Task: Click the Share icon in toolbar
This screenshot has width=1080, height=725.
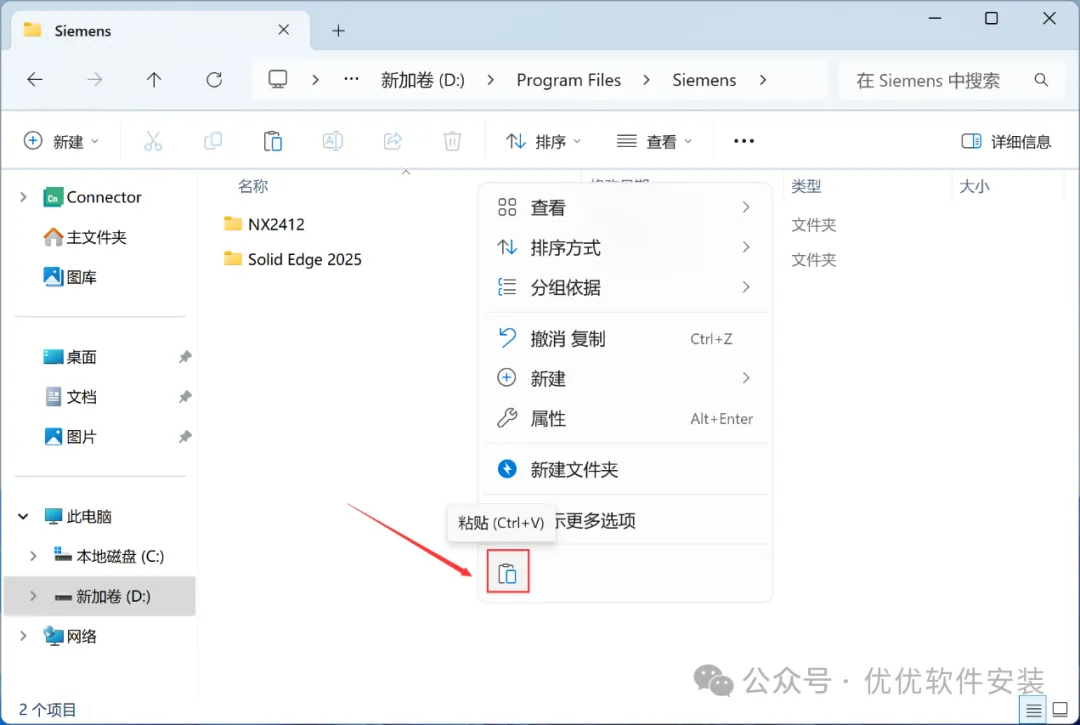Action: pyautogui.click(x=393, y=142)
